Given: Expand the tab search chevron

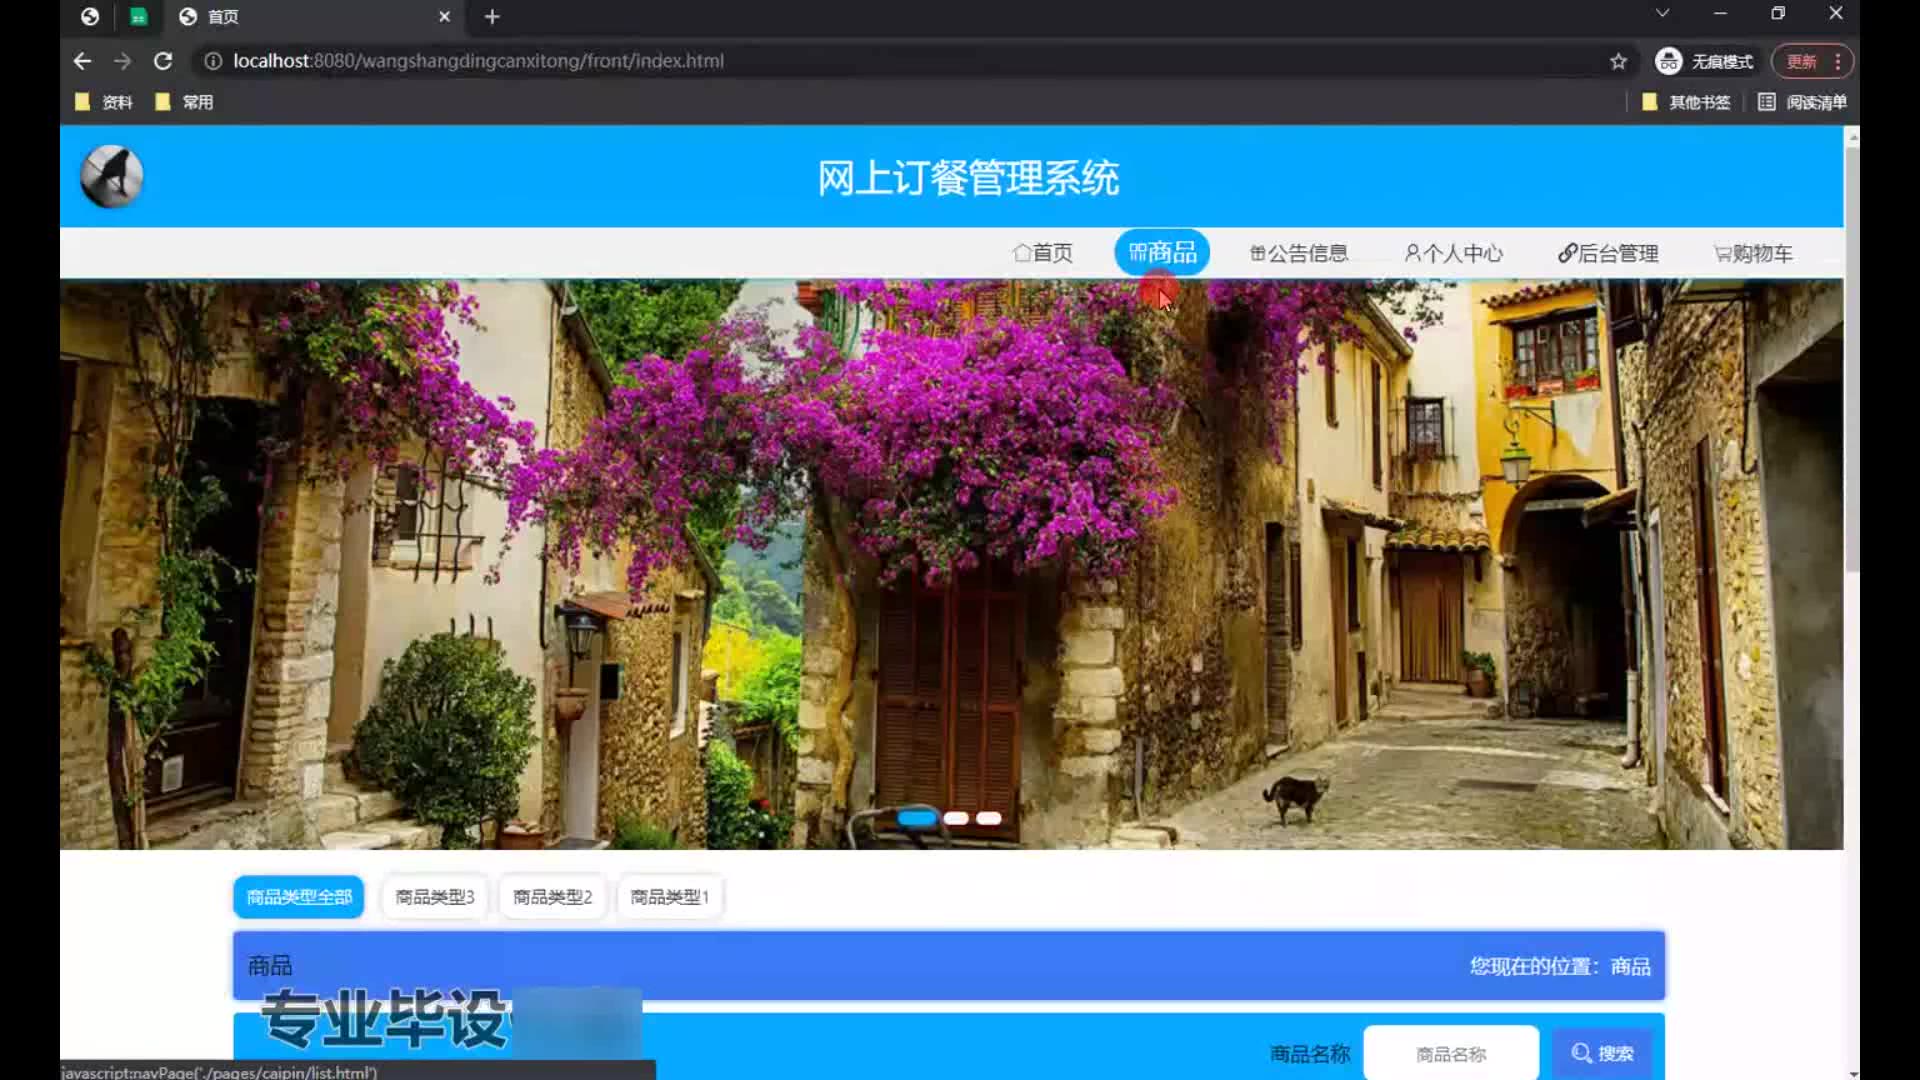Looking at the screenshot, I should pyautogui.click(x=1662, y=13).
